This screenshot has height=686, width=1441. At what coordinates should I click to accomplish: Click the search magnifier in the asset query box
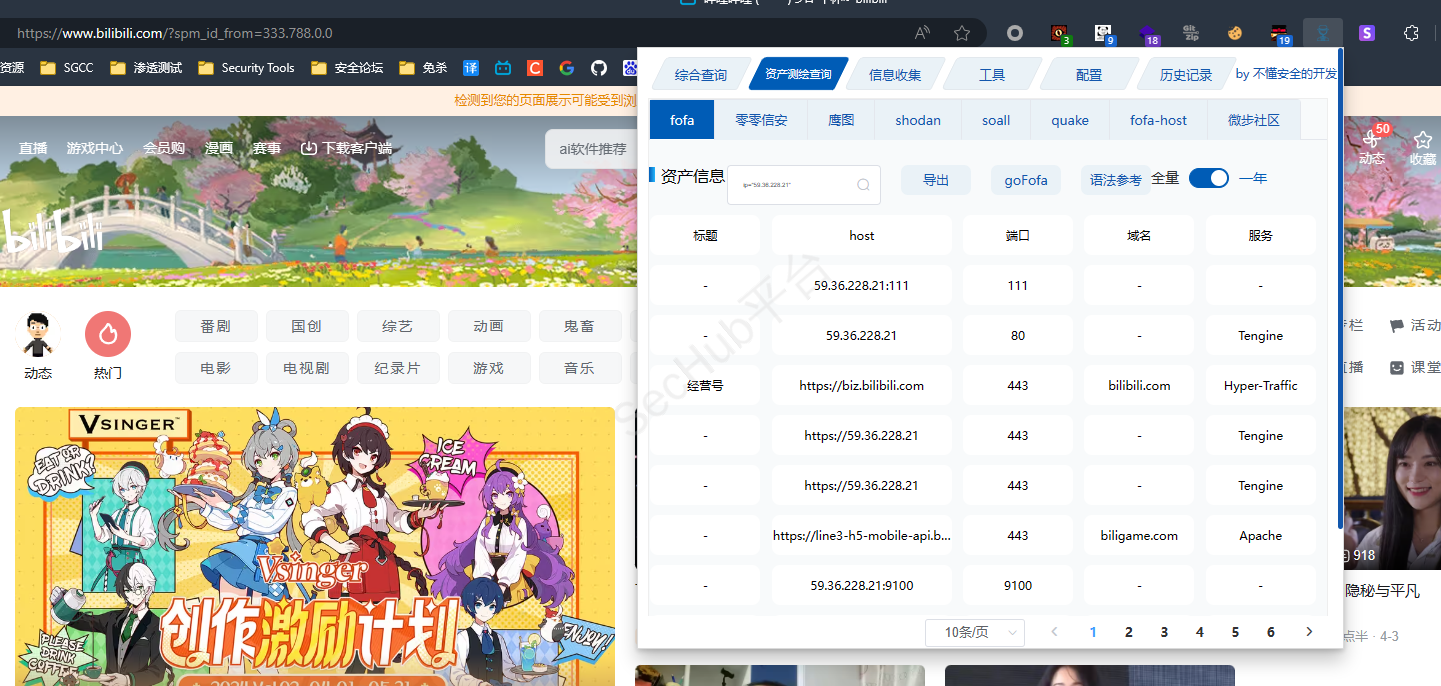[x=863, y=185]
